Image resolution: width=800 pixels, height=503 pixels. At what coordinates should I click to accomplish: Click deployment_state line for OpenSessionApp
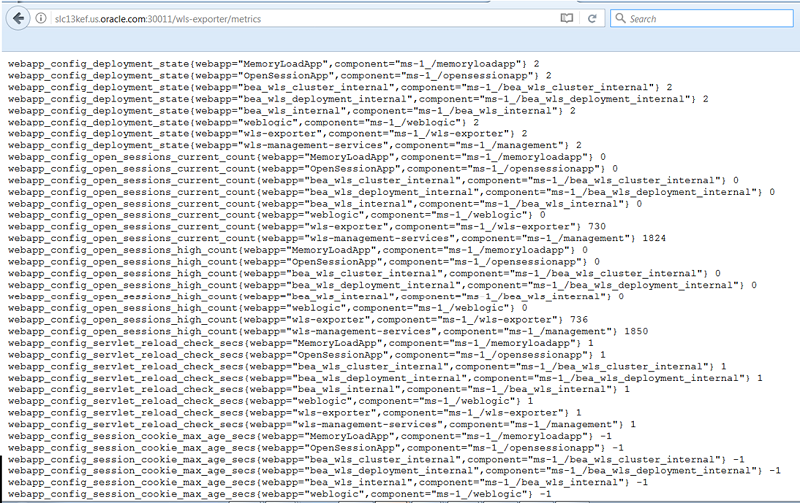pyautogui.click(x=280, y=76)
